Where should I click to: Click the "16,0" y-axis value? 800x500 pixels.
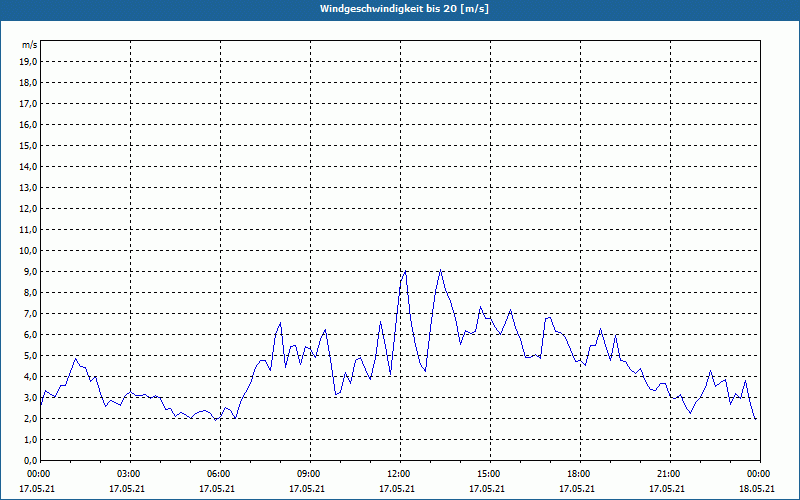pos(28,124)
